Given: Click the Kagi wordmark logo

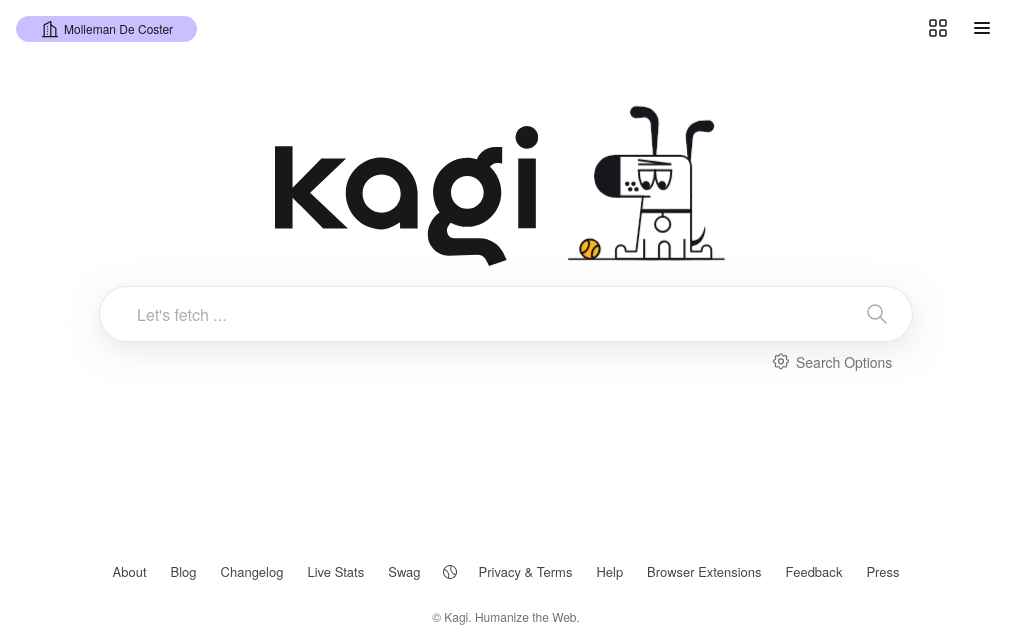Looking at the screenshot, I should pos(406,195).
